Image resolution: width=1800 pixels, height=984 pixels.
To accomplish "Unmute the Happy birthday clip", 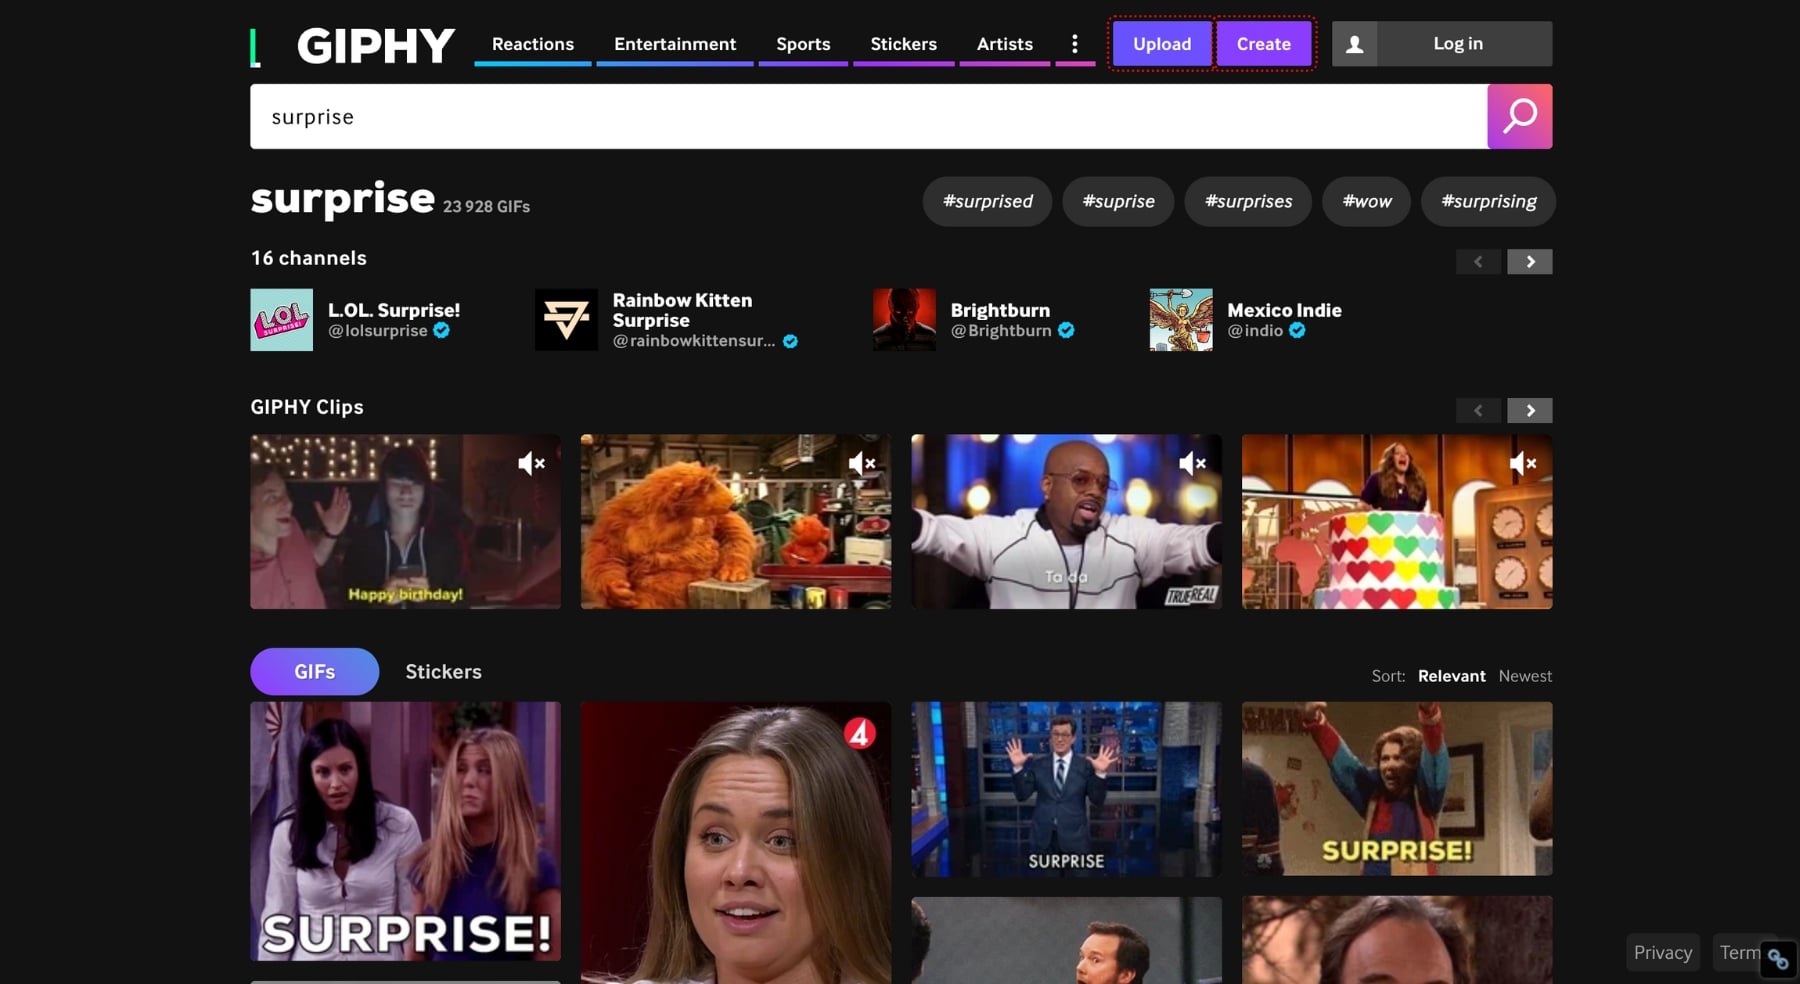I will [x=531, y=463].
